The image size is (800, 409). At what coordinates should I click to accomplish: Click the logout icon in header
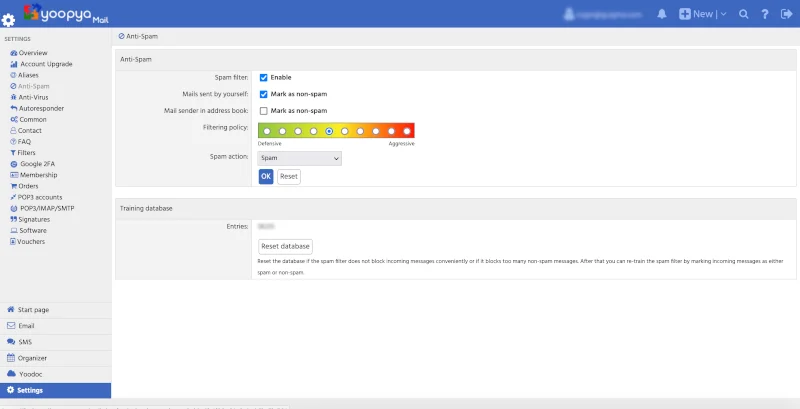[x=785, y=14]
